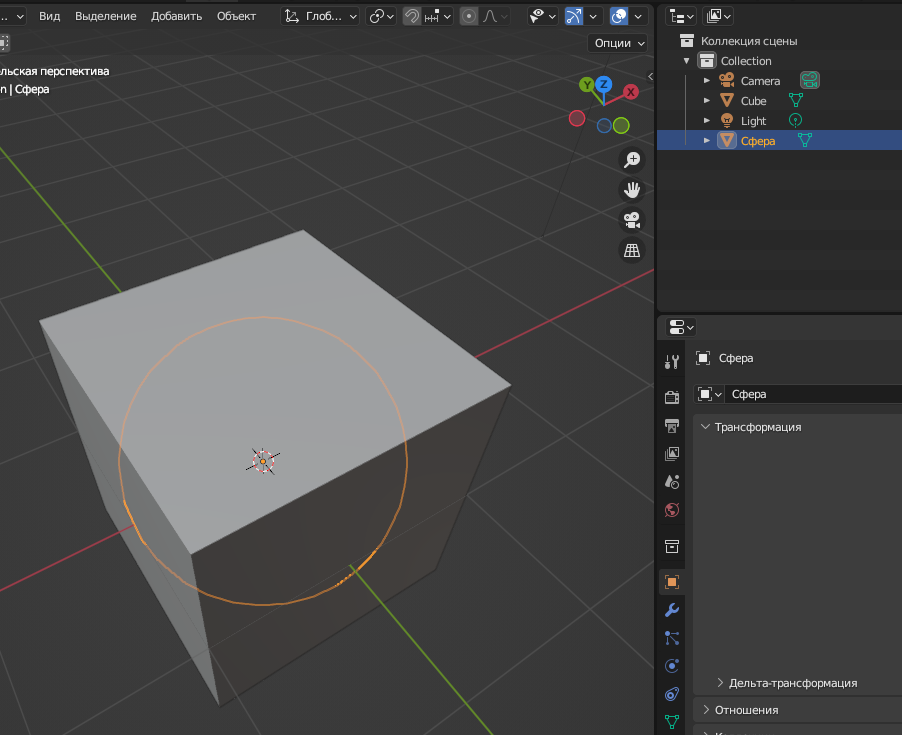902x735 pixels.
Task: Click the Сфера object name field
Action: click(x=813, y=394)
